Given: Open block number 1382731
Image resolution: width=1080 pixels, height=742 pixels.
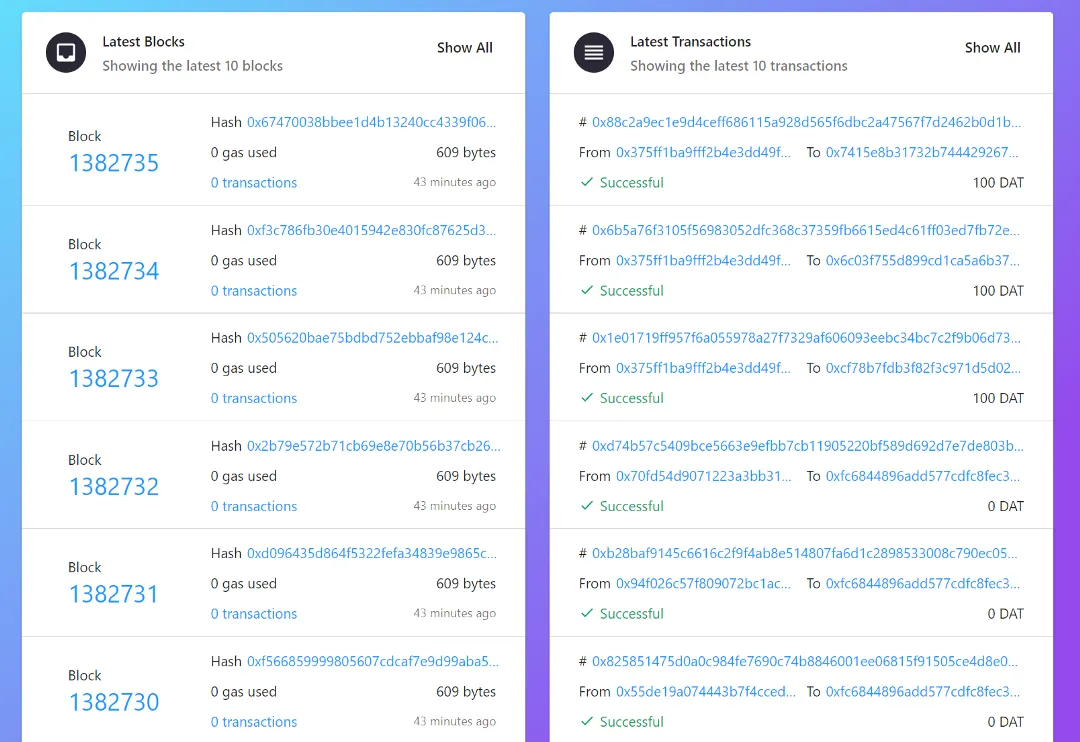Looking at the screenshot, I should pyautogui.click(x=114, y=595).
